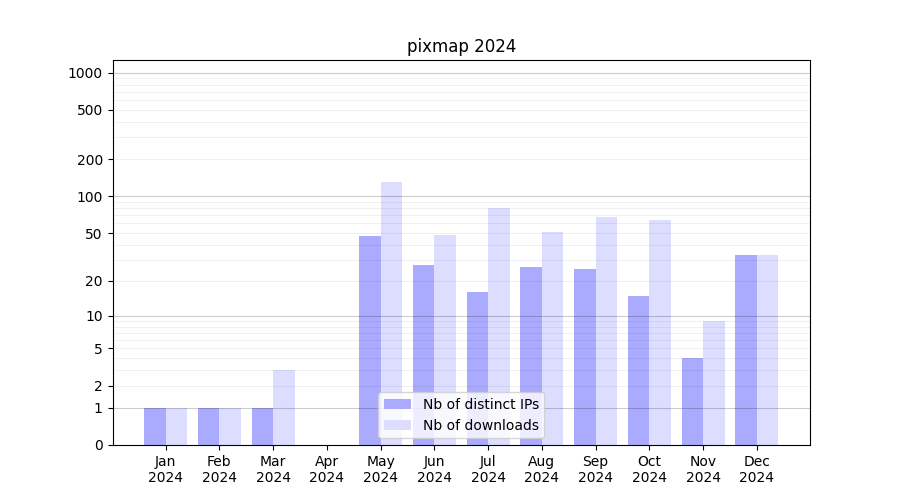Click the 'Nb of distinct IPs' legend color swatch
This screenshot has width=900, height=500.
click(x=397, y=404)
